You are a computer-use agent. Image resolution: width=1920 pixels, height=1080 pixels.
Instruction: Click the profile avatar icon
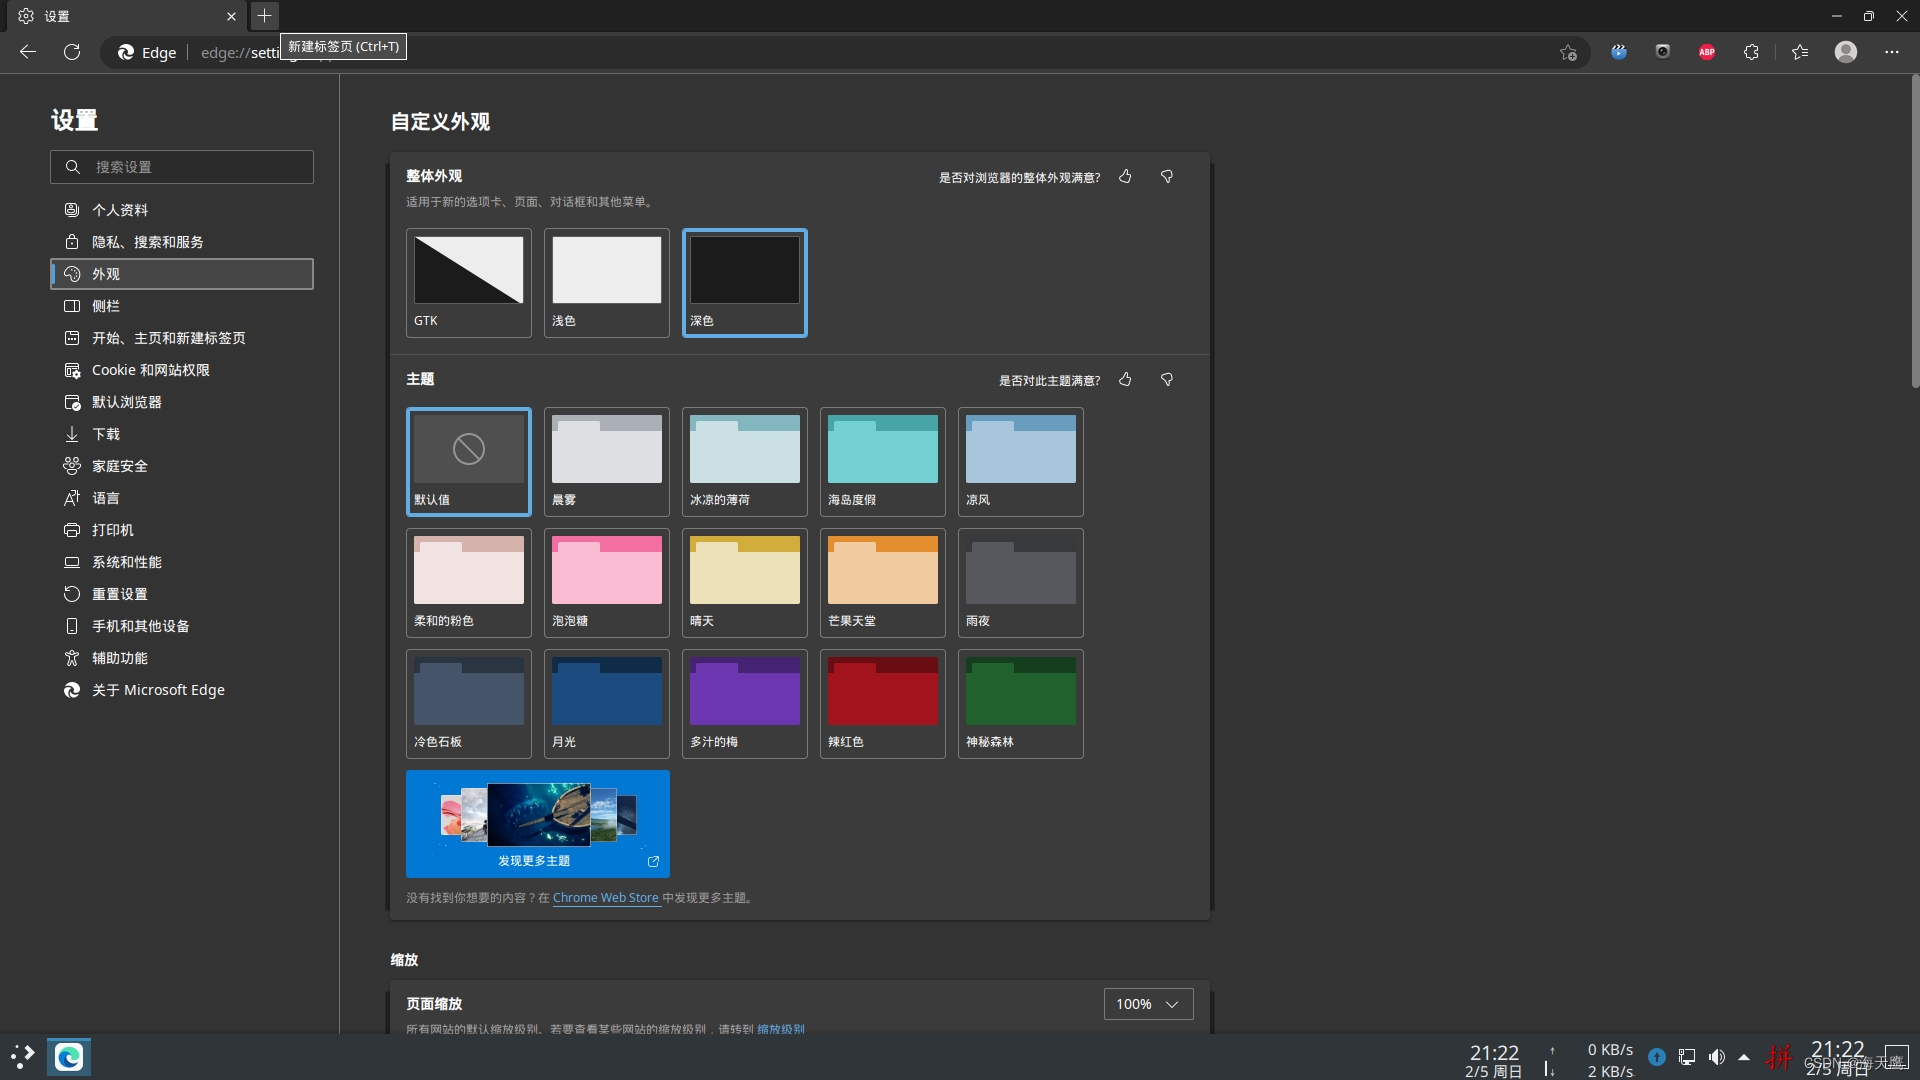point(1846,52)
